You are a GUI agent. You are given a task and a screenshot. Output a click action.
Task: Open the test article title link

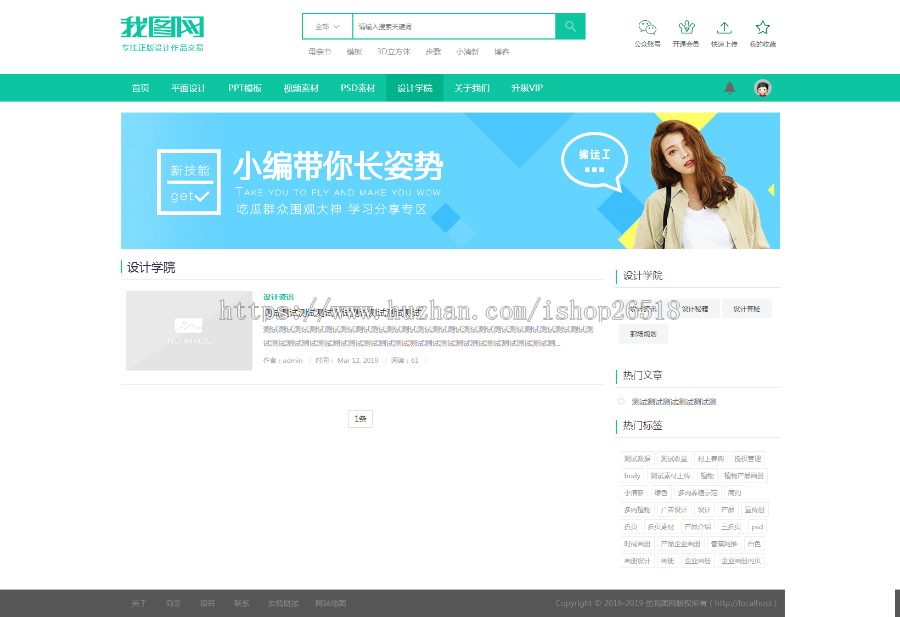342,313
